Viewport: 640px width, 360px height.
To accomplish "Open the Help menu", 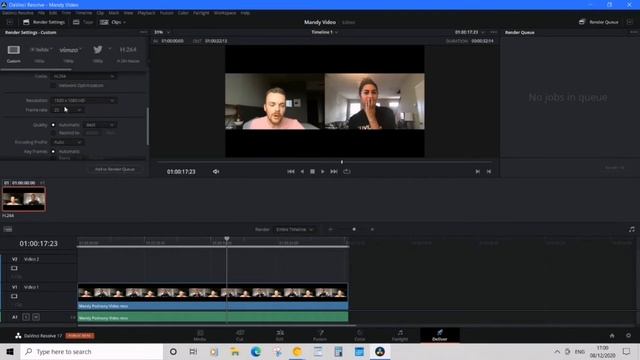I will 245,13.
